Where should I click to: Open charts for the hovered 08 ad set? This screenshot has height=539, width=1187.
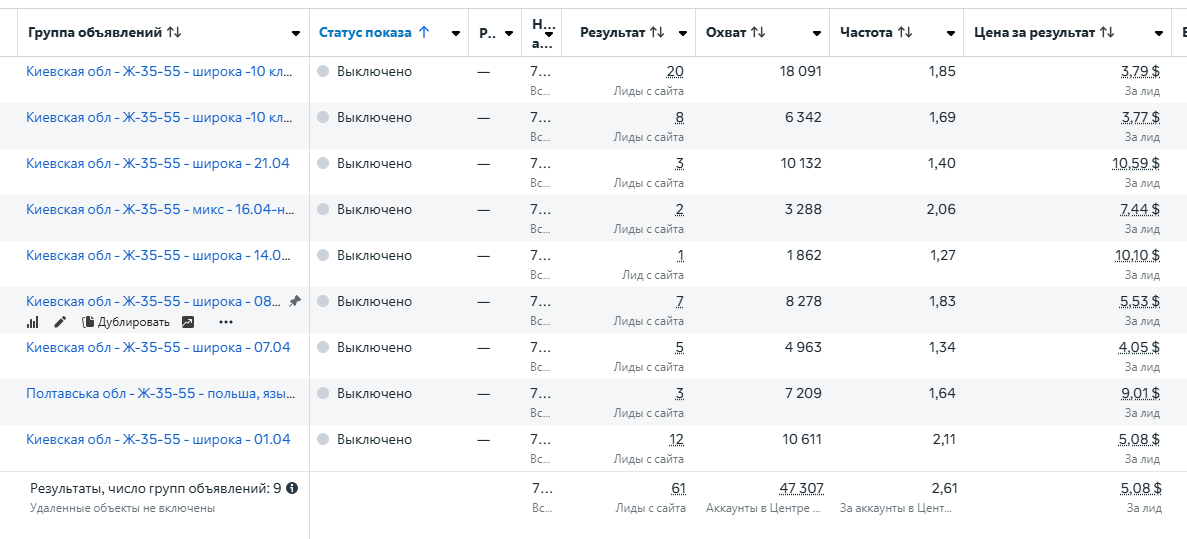coord(33,322)
